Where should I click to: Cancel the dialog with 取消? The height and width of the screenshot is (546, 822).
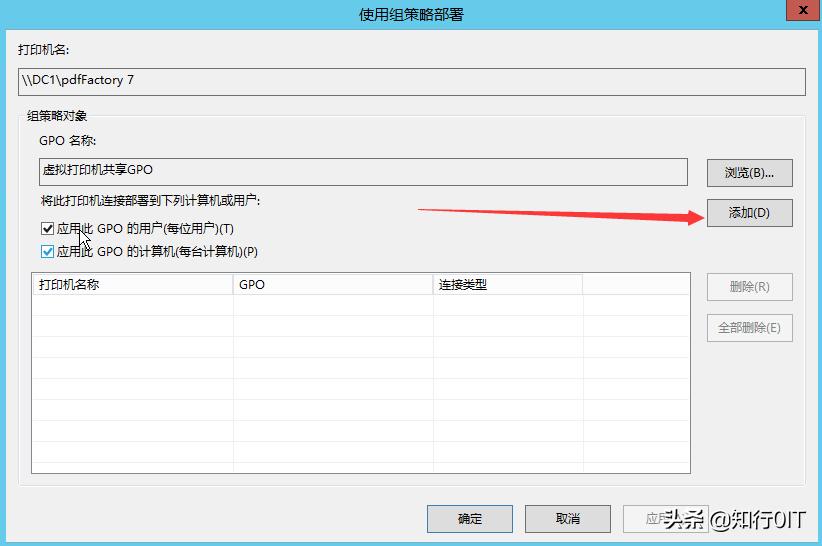coord(568,519)
